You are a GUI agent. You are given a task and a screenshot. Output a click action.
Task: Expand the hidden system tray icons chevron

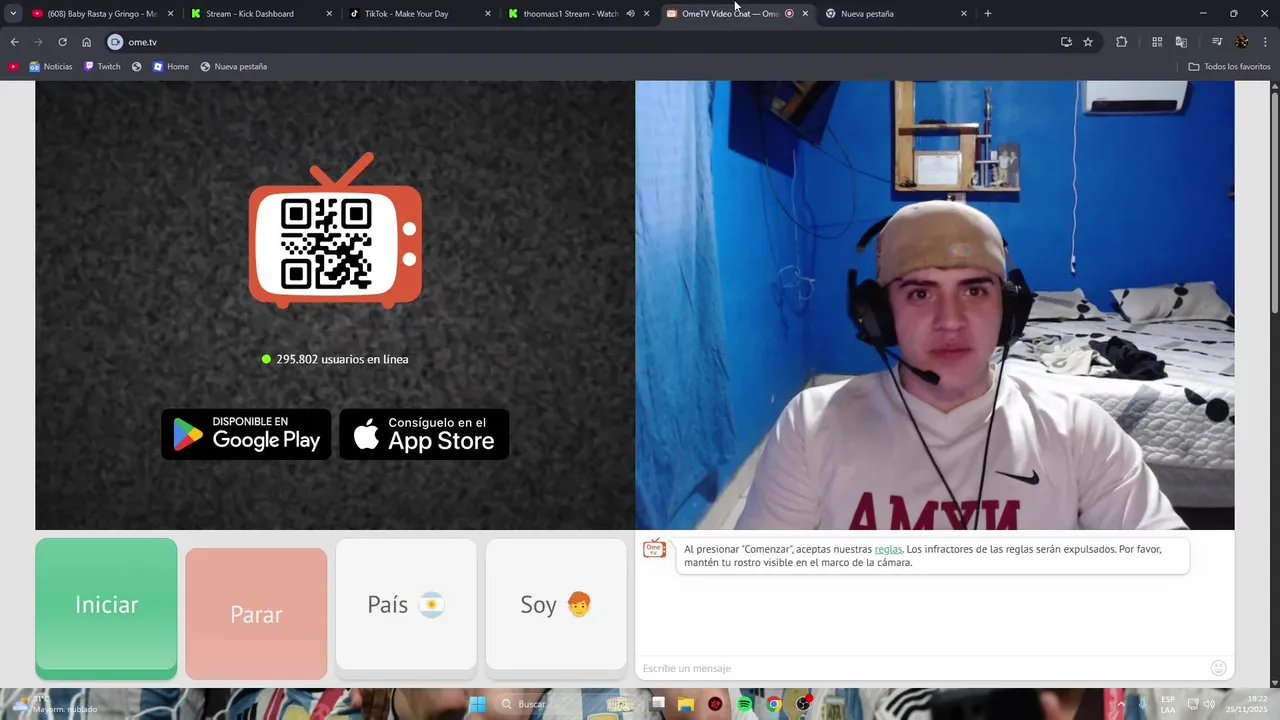click(1121, 704)
